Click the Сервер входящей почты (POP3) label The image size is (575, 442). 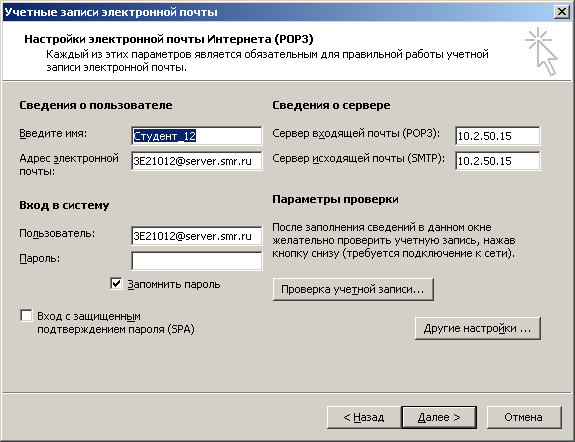356,134
